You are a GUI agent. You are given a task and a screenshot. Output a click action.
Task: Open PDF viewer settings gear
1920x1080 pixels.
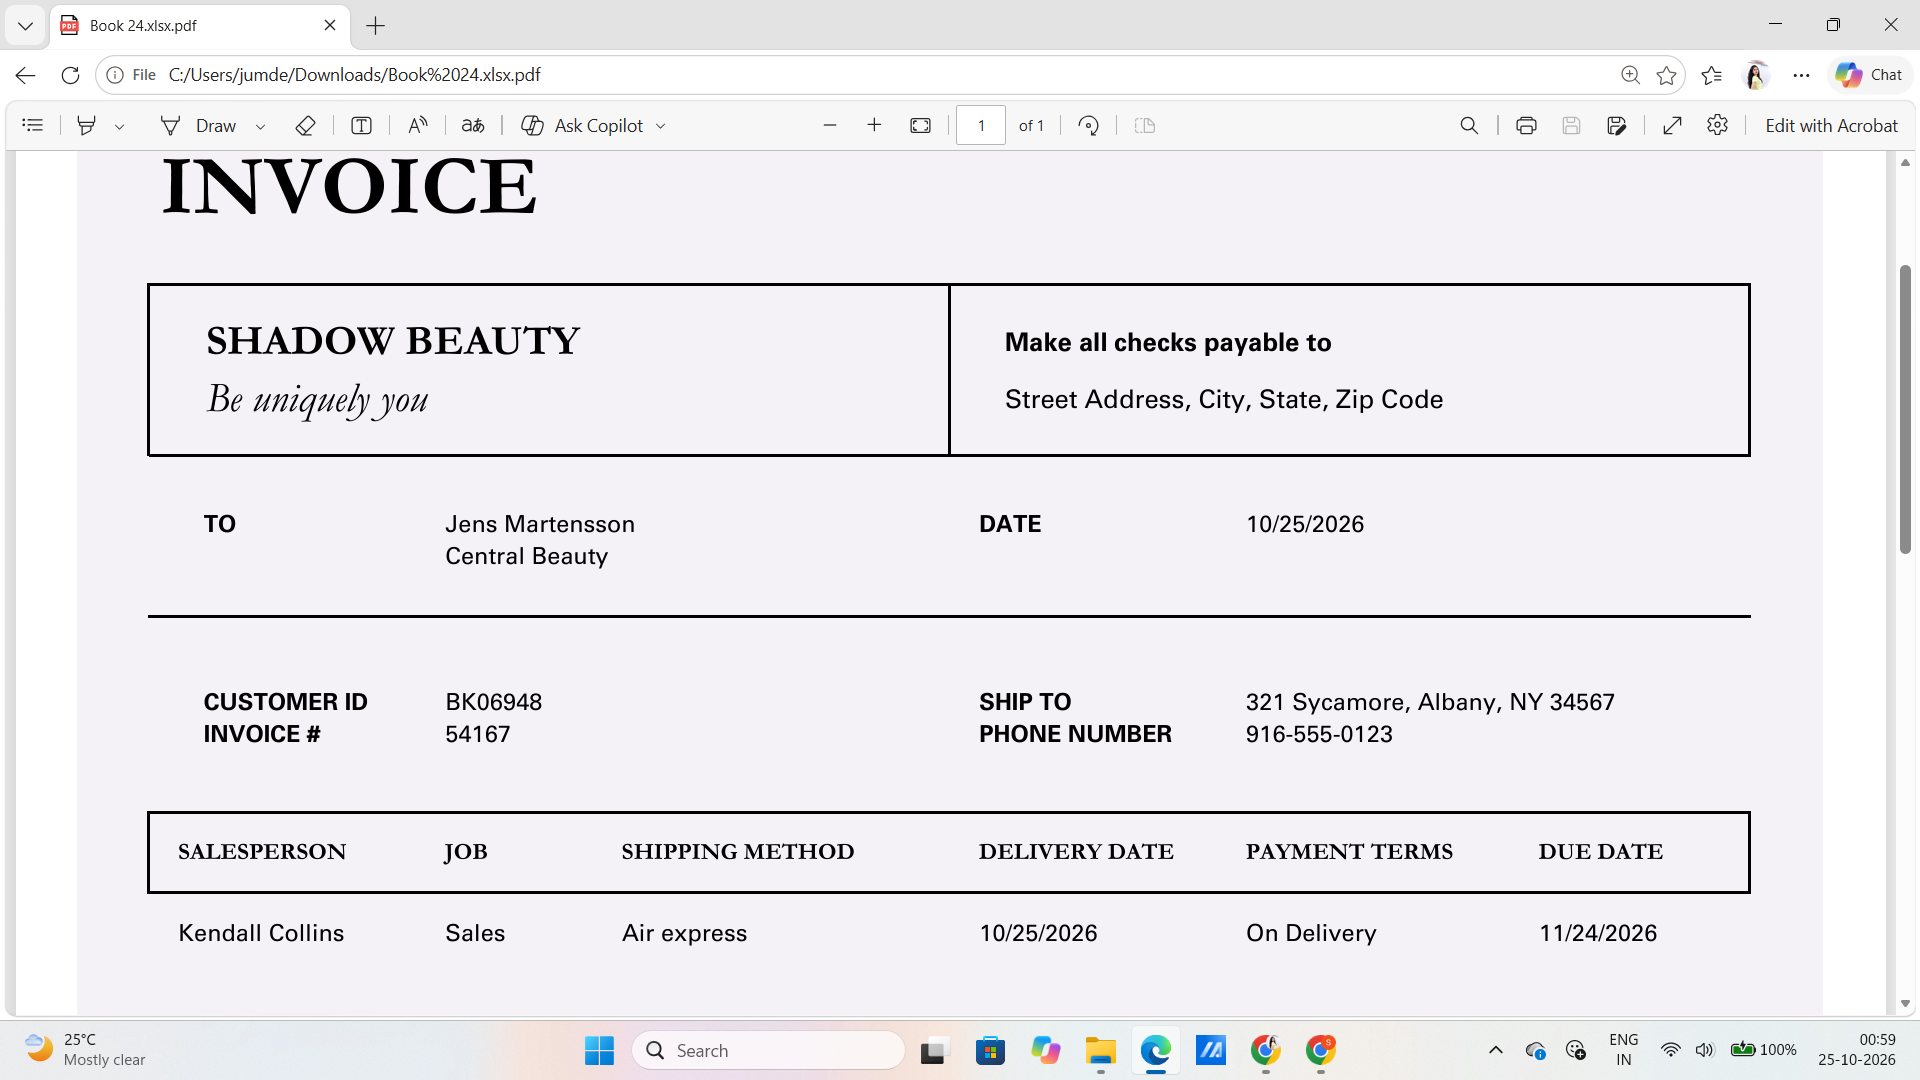pos(1718,125)
